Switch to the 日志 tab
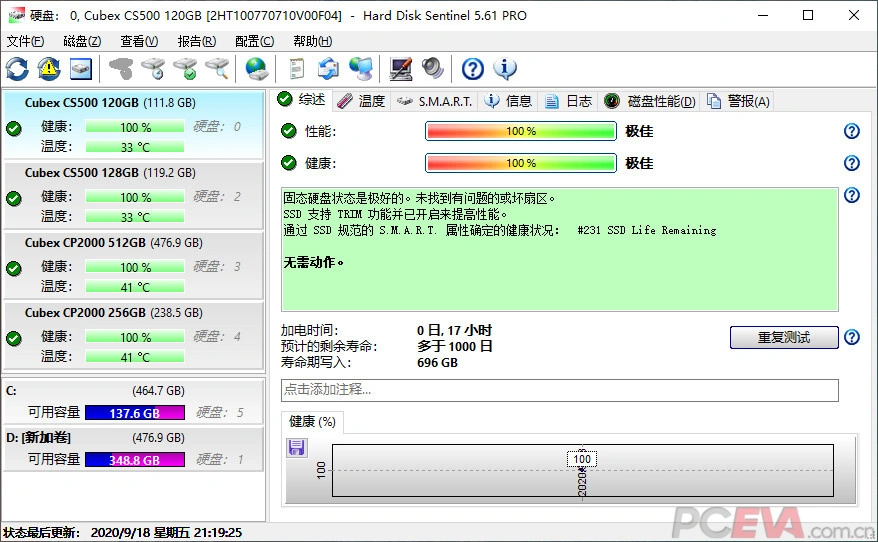The image size is (878, 542). (569, 101)
